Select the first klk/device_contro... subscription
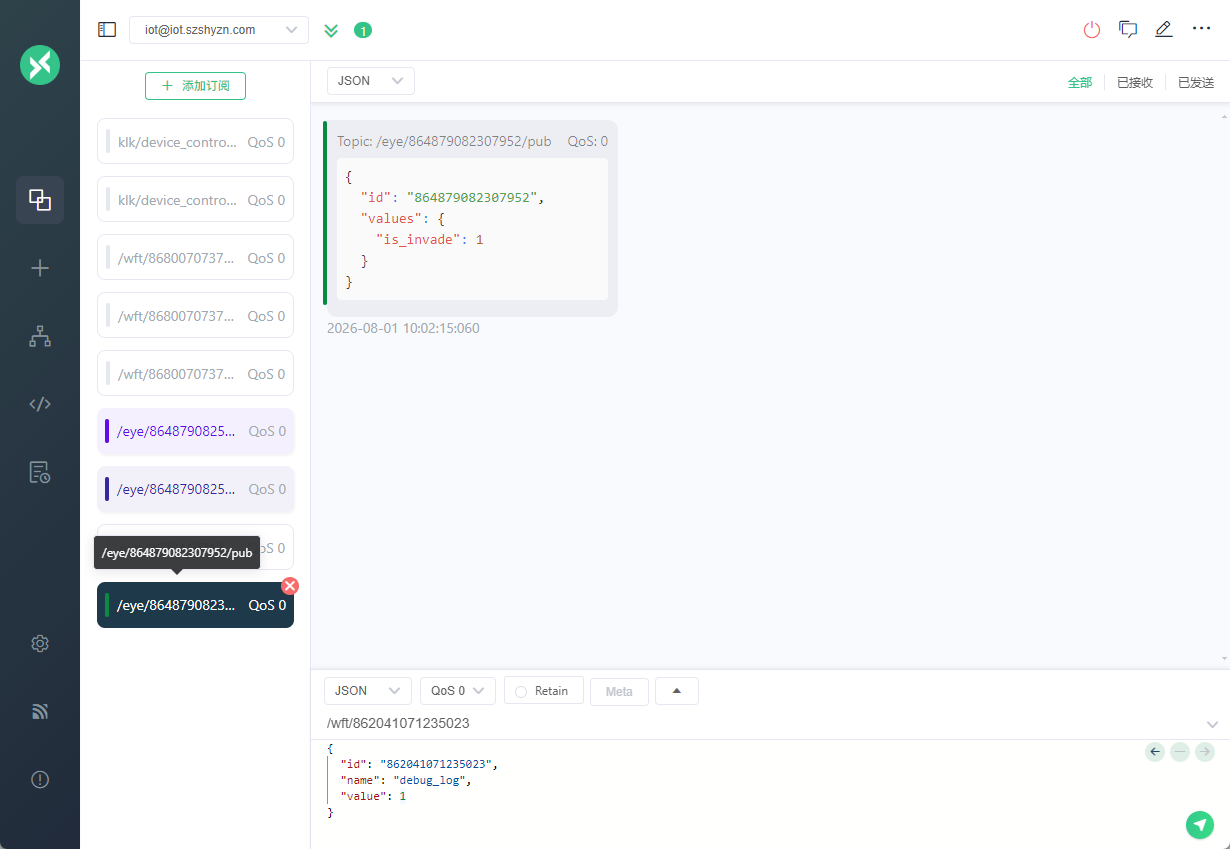This screenshot has height=849, width=1230. click(x=195, y=142)
